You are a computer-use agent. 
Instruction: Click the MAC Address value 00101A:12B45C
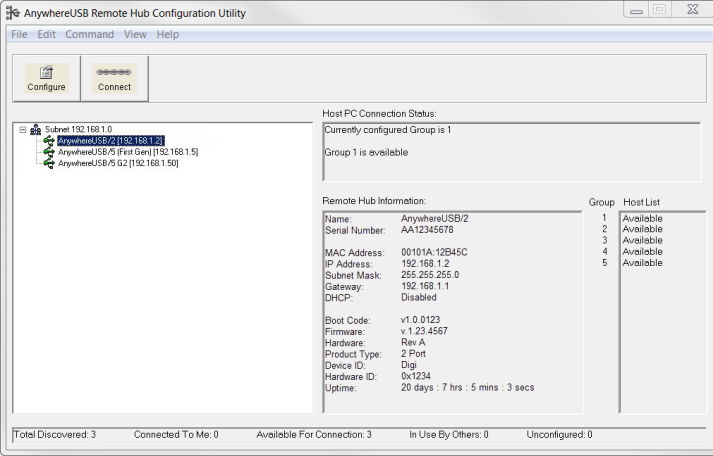click(x=434, y=252)
